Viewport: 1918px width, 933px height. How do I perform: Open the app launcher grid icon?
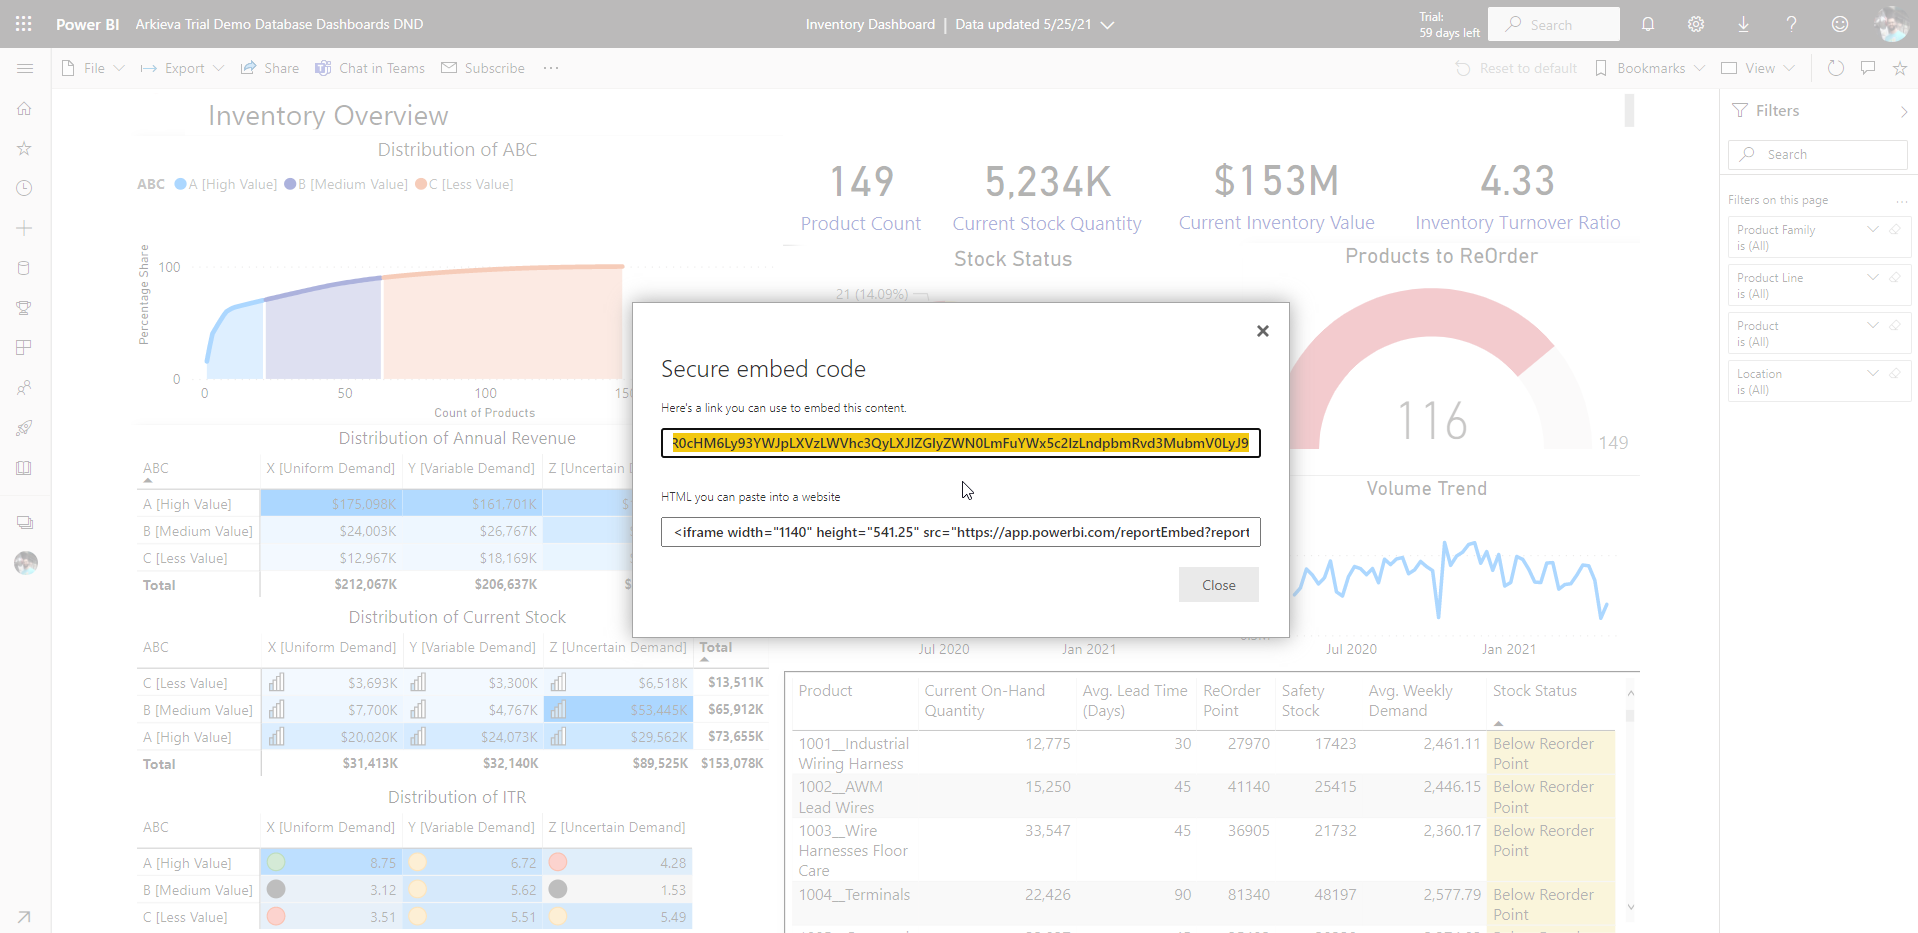[24, 24]
